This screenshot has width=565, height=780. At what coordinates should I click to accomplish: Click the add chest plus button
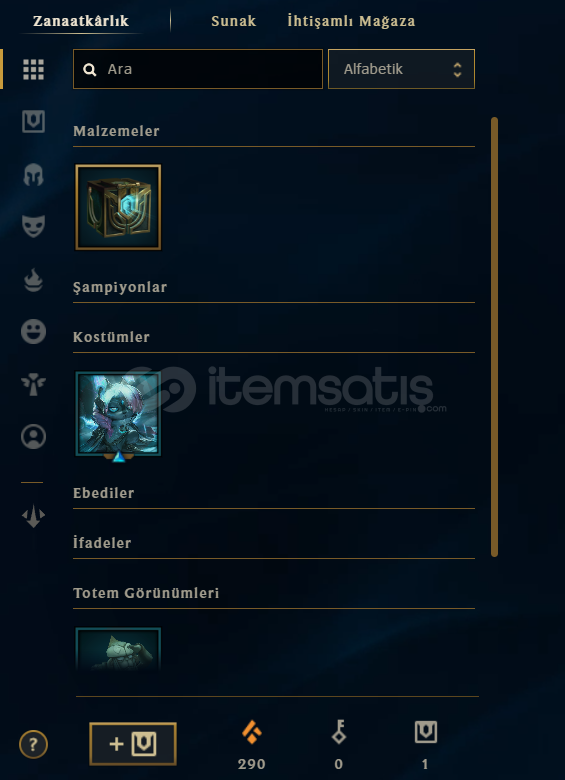(x=133, y=744)
